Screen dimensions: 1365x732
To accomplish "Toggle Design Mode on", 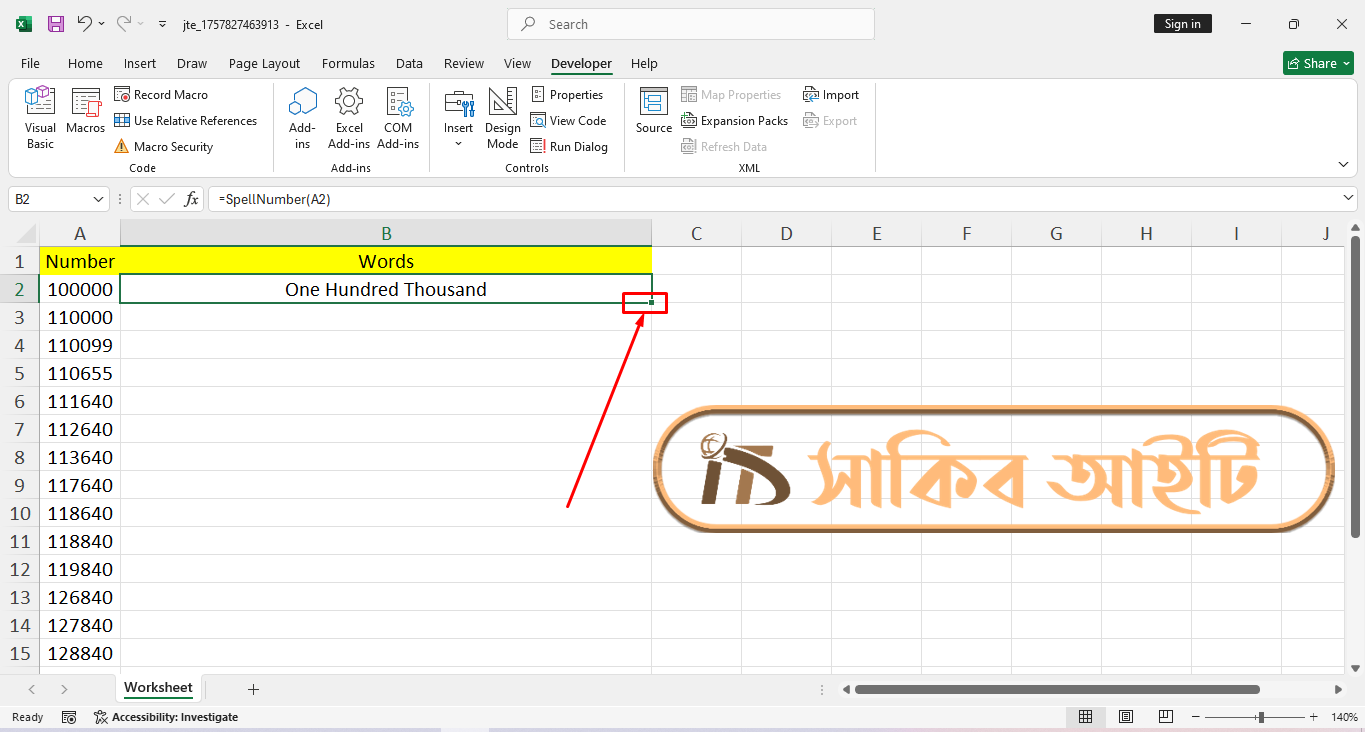I will [503, 118].
